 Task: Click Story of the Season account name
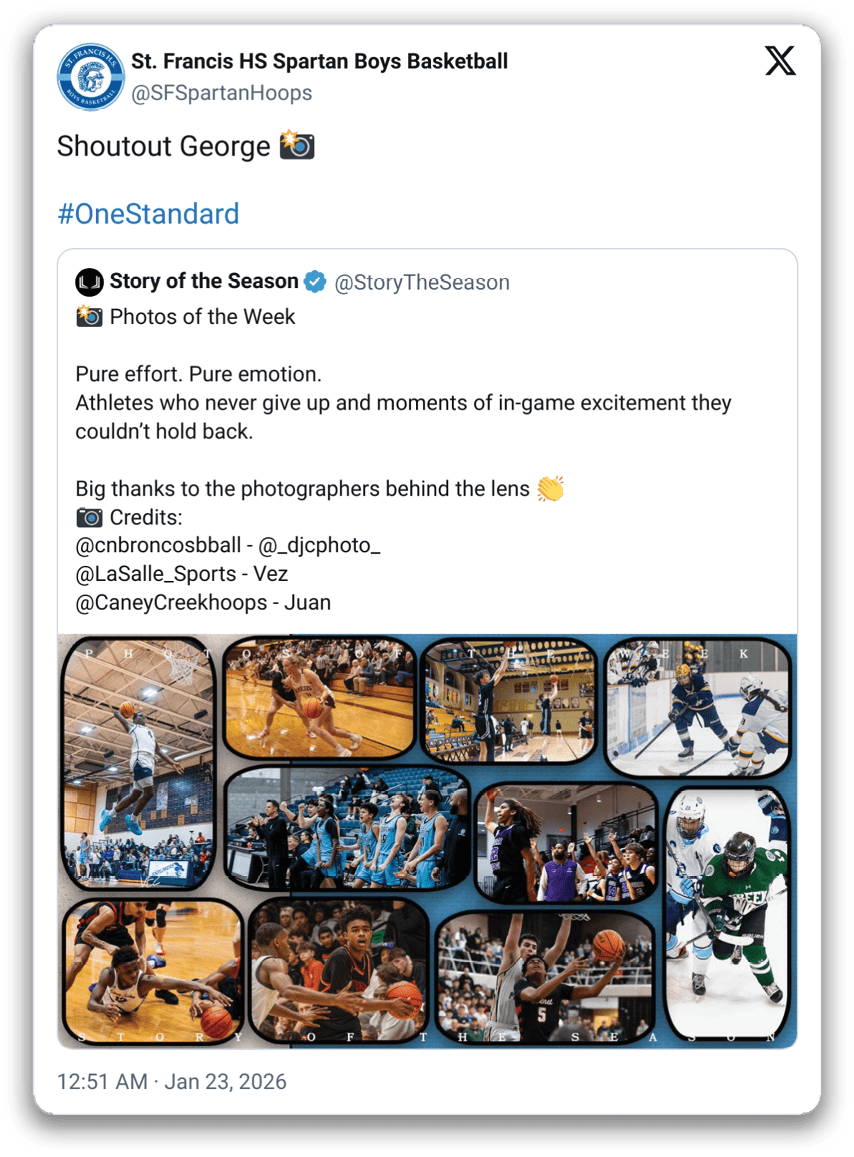point(204,281)
